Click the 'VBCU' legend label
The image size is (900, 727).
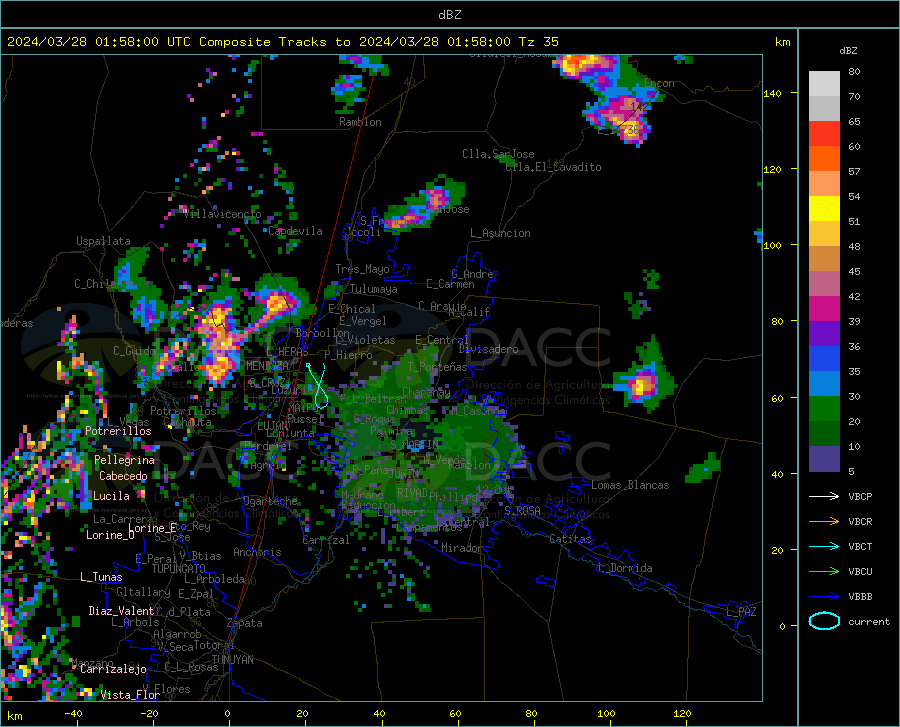pos(860,572)
